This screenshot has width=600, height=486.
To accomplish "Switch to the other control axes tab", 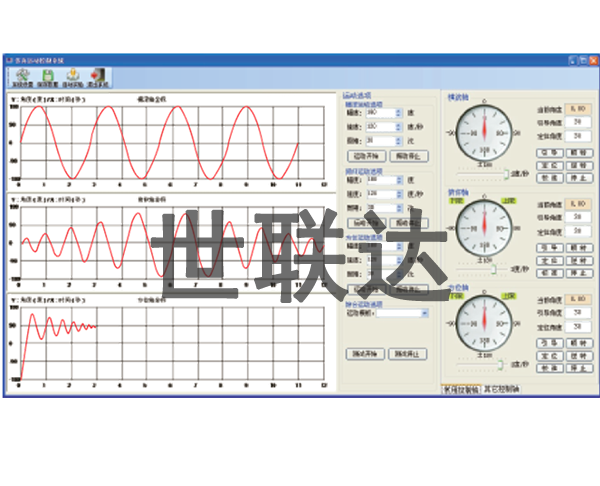I will (501, 390).
